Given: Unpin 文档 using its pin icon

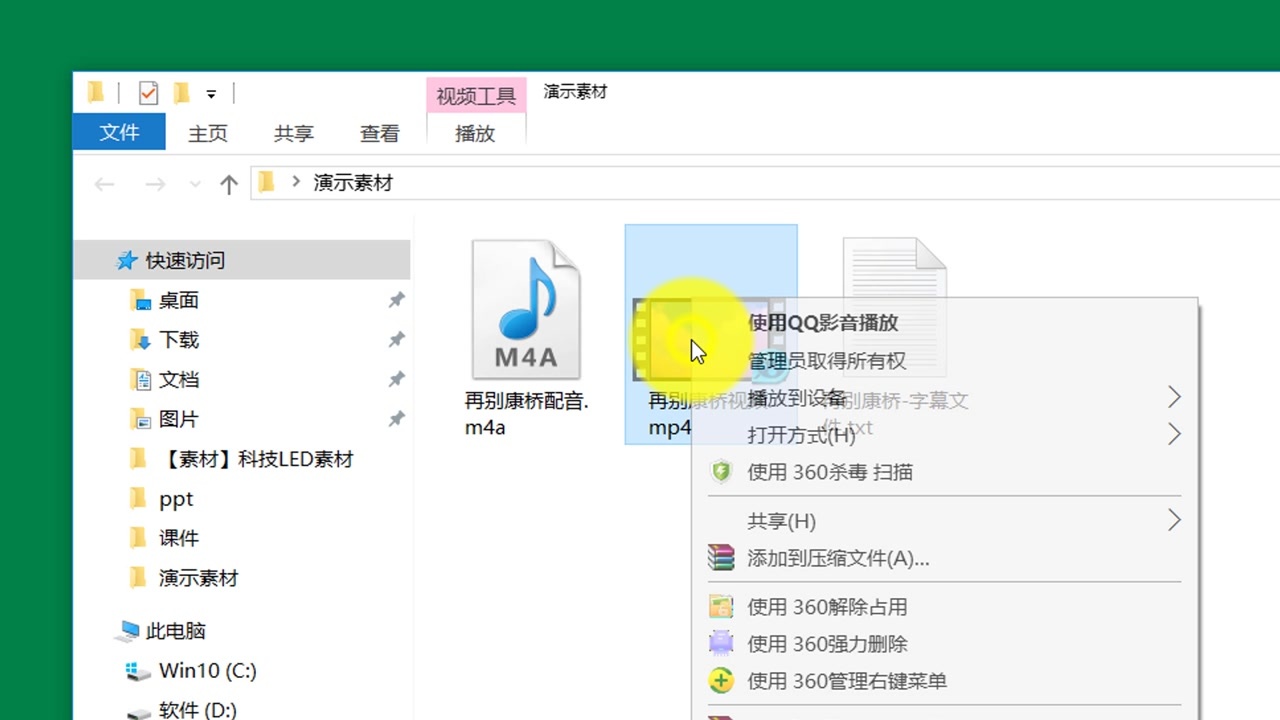Looking at the screenshot, I should [x=396, y=380].
